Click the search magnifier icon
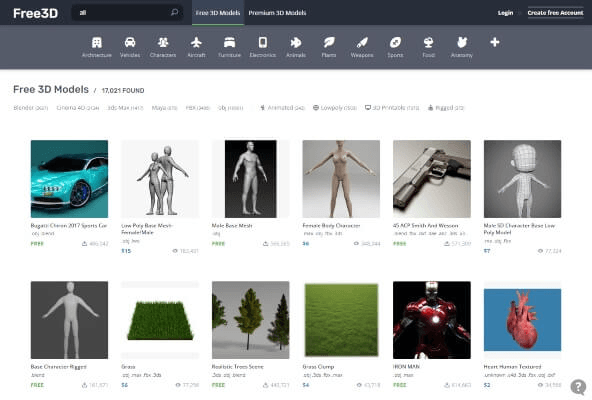Image resolution: width=592 pixels, height=400 pixels. click(174, 12)
